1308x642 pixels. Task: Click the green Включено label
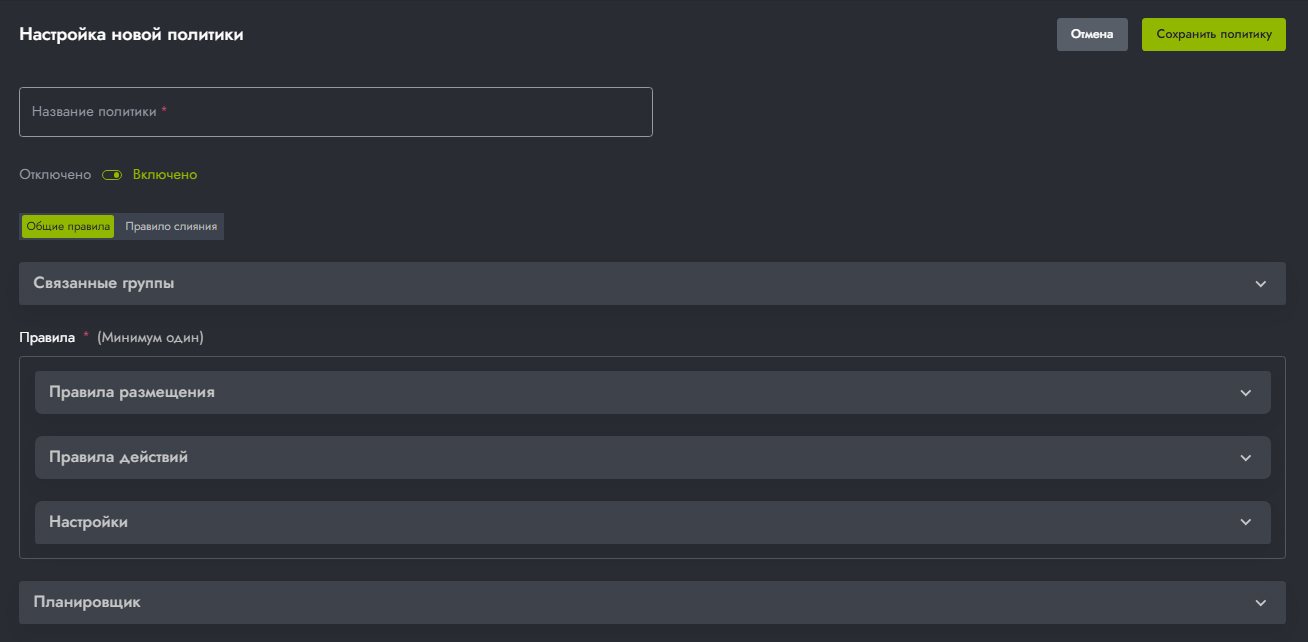(165, 175)
